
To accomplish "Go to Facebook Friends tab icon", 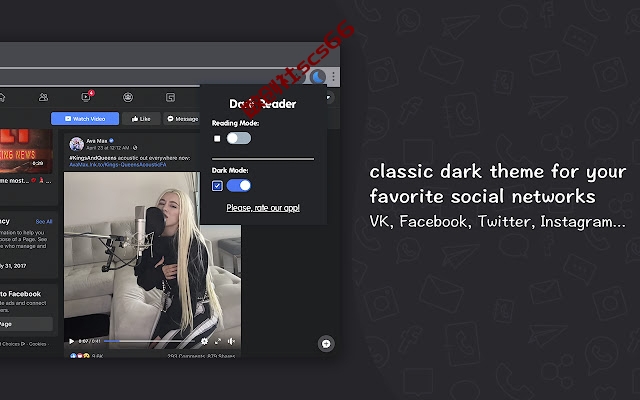I will 43,97.
